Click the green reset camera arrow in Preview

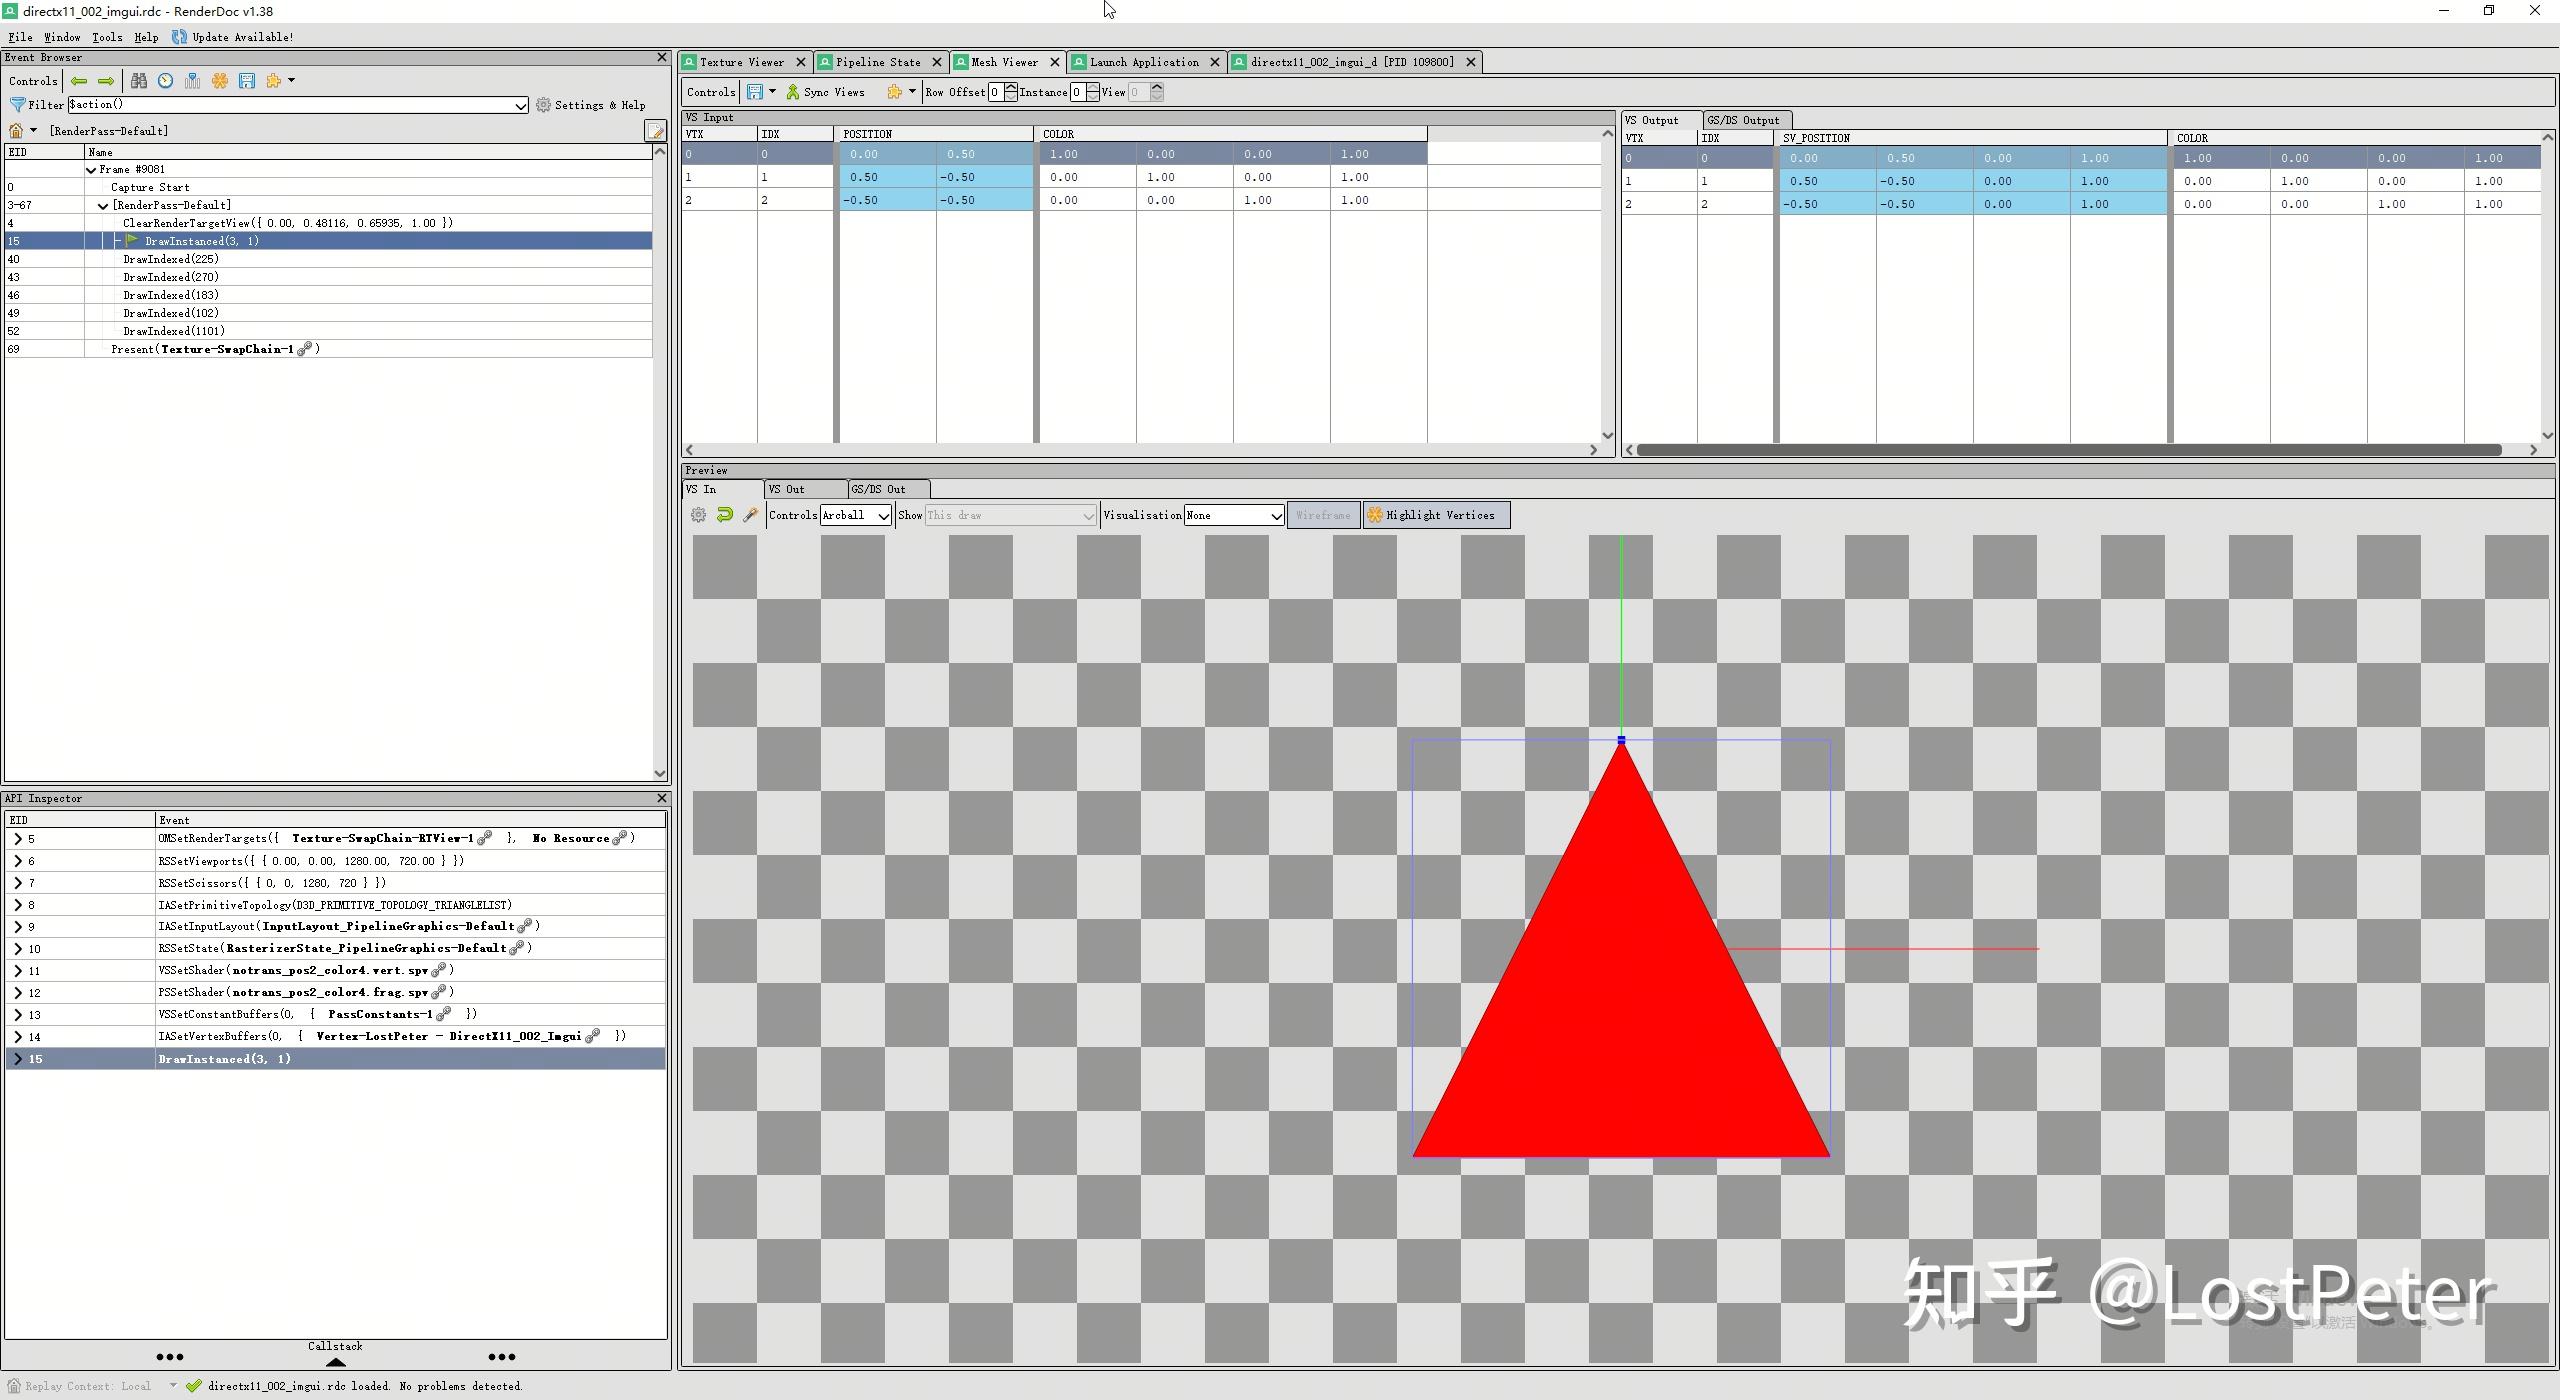pyautogui.click(x=725, y=515)
